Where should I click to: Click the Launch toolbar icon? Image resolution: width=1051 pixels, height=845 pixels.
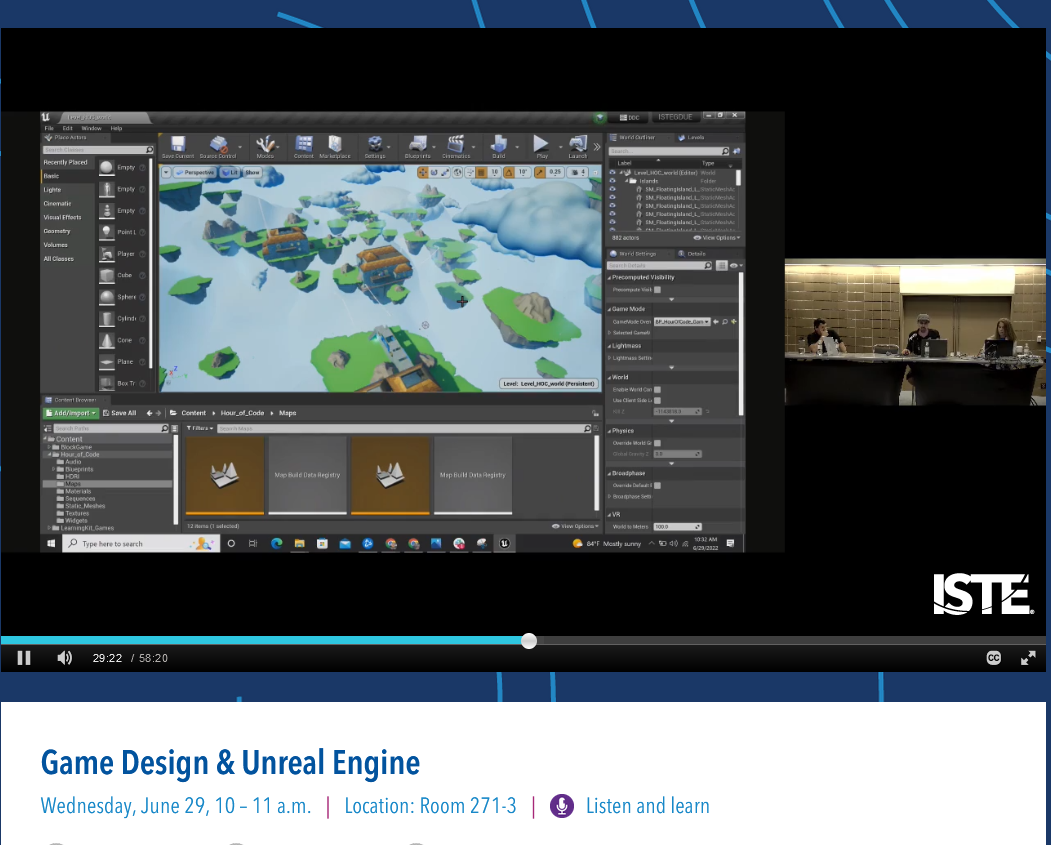coord(578,147)
